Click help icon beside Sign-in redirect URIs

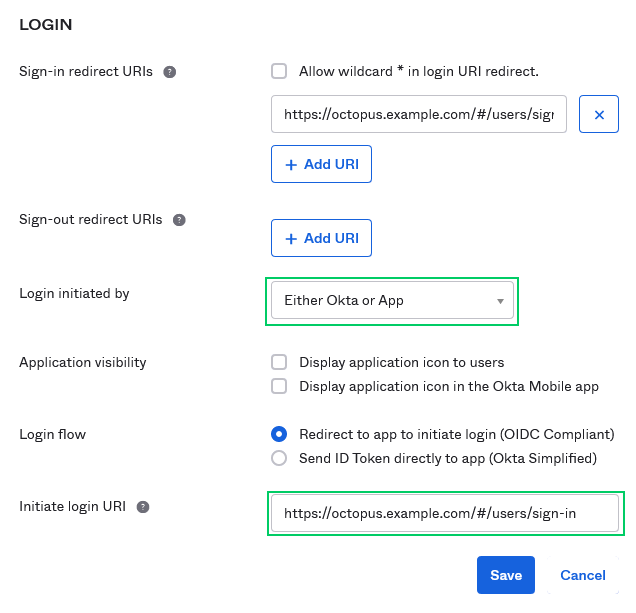click(x=170, y=72)
